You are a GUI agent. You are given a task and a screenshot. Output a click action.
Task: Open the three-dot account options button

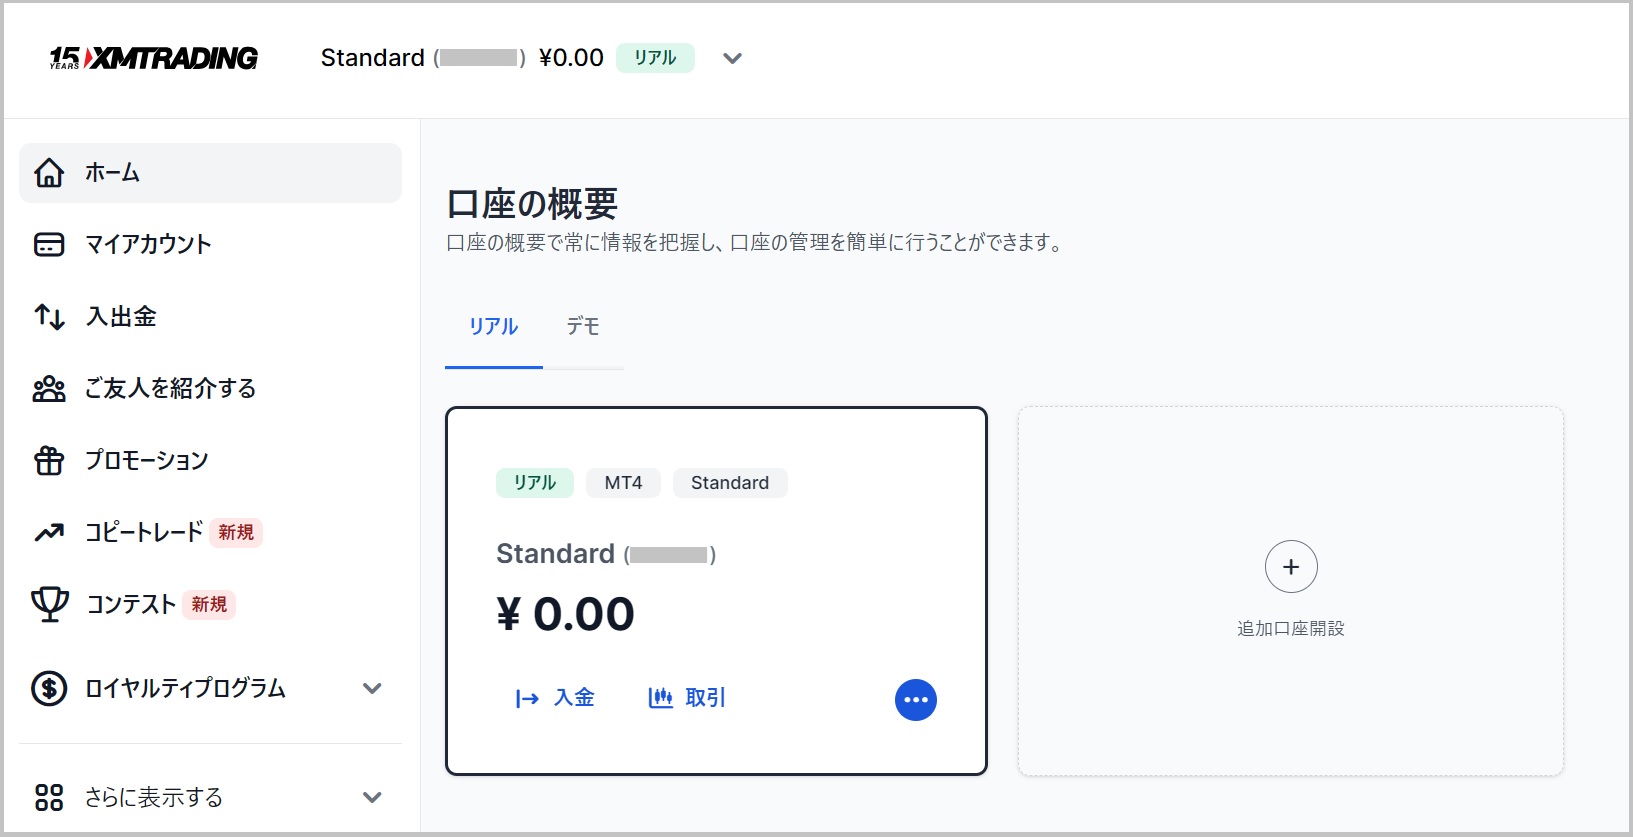point(915,700)
